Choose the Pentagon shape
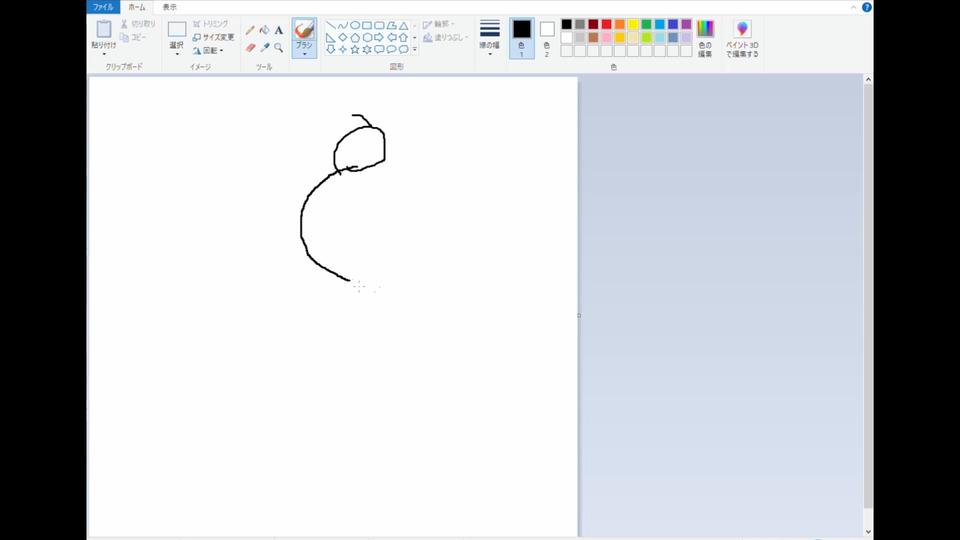 (355, 37)
